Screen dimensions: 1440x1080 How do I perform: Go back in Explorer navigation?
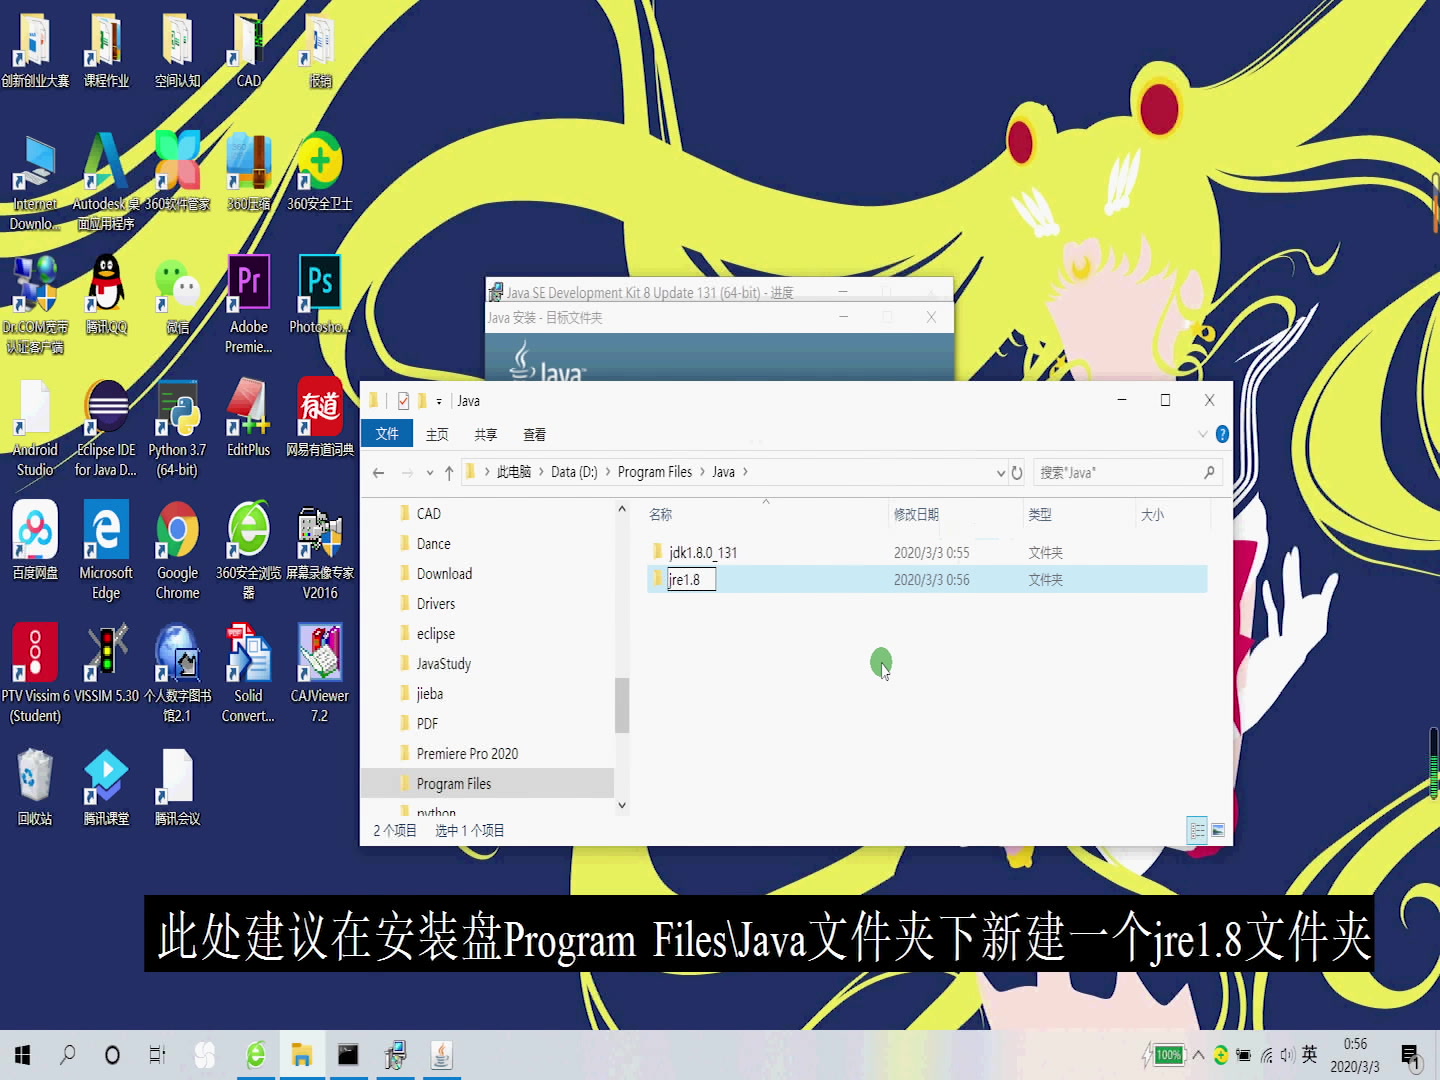(x=378, y=473)
